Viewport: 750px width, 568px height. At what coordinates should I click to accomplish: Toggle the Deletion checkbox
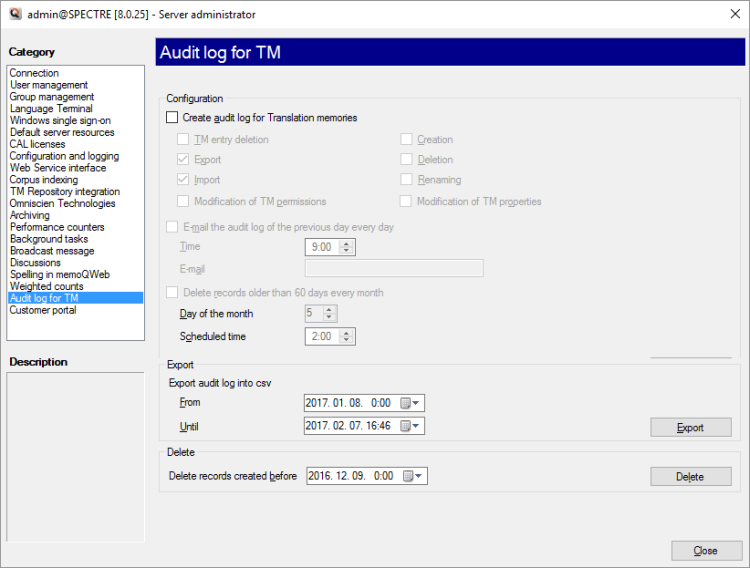pyautogui.click(x=406, y=159)
